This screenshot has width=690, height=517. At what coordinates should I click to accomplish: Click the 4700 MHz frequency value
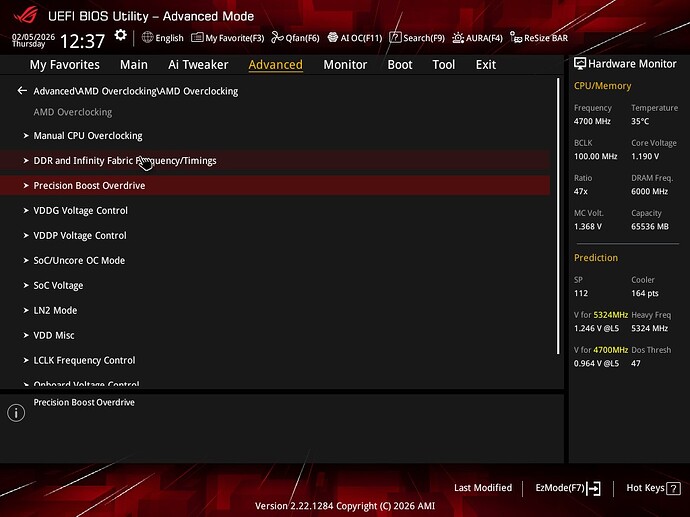pyautogui.click(x=592, y=121)
